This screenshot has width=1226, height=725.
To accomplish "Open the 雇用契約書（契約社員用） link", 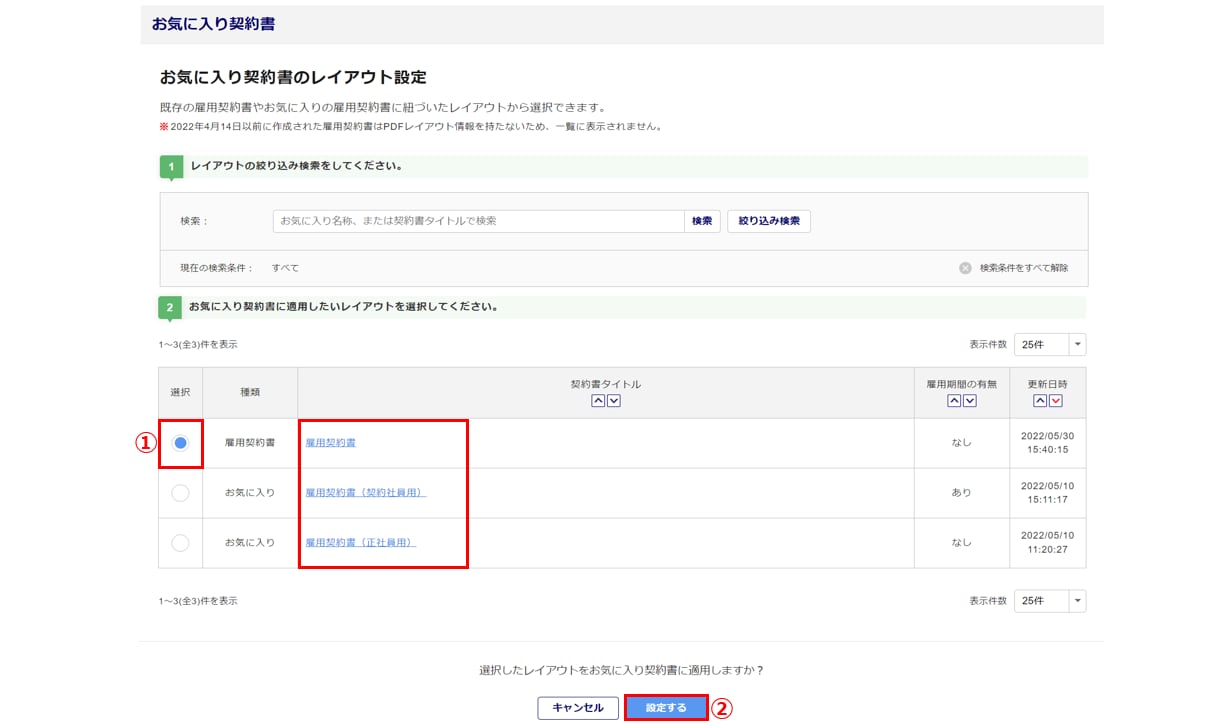I will pos(365,493).
